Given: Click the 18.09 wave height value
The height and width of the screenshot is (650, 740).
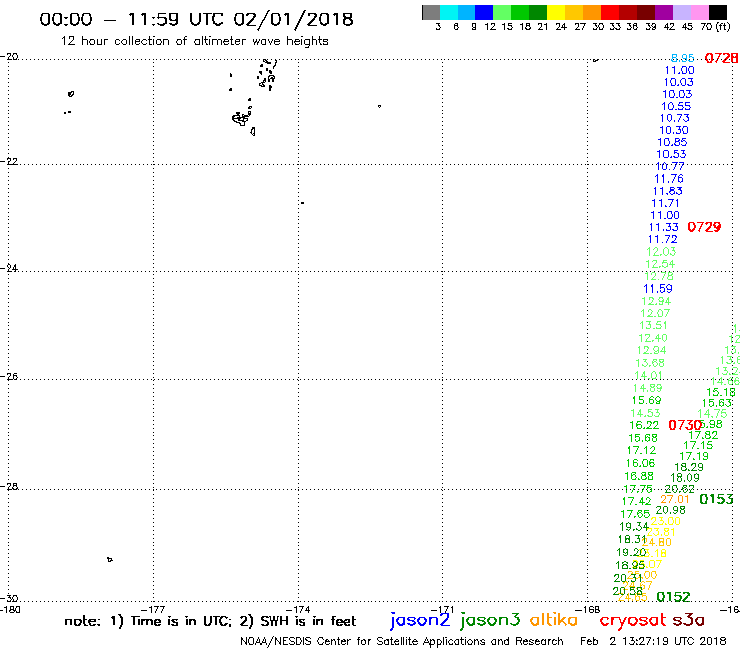Looking at the screenshot, I should pos(685,478).
